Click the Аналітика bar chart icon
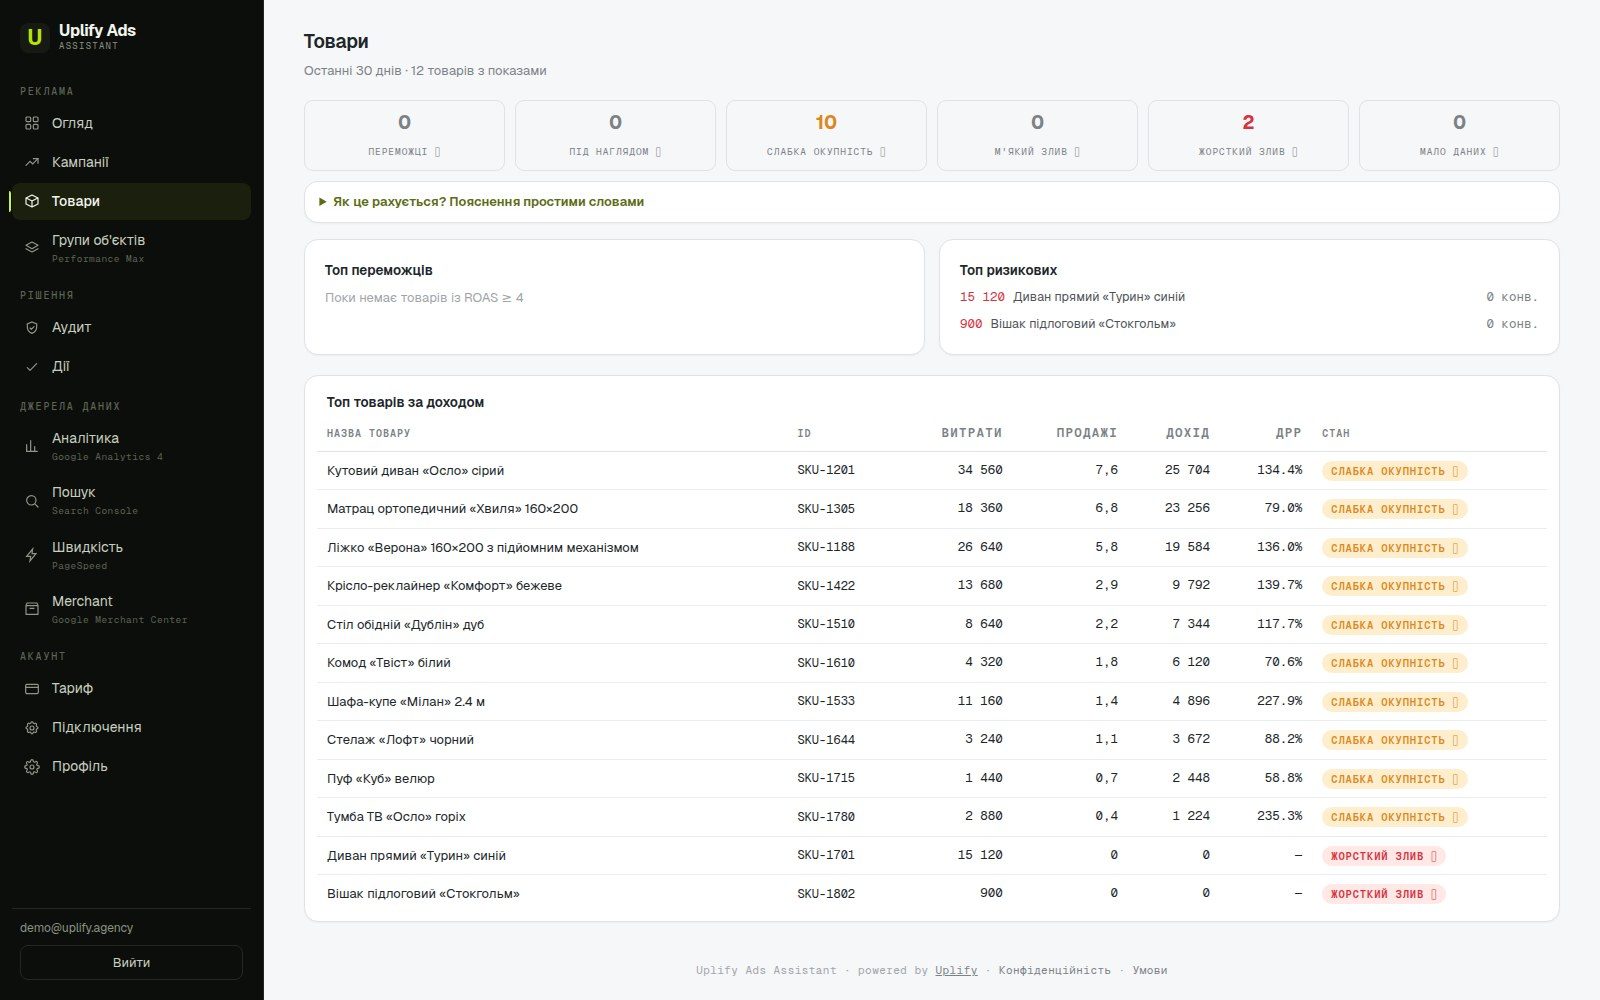The width and height of the screenshot is (1600, 1000). tap(32, 446)
